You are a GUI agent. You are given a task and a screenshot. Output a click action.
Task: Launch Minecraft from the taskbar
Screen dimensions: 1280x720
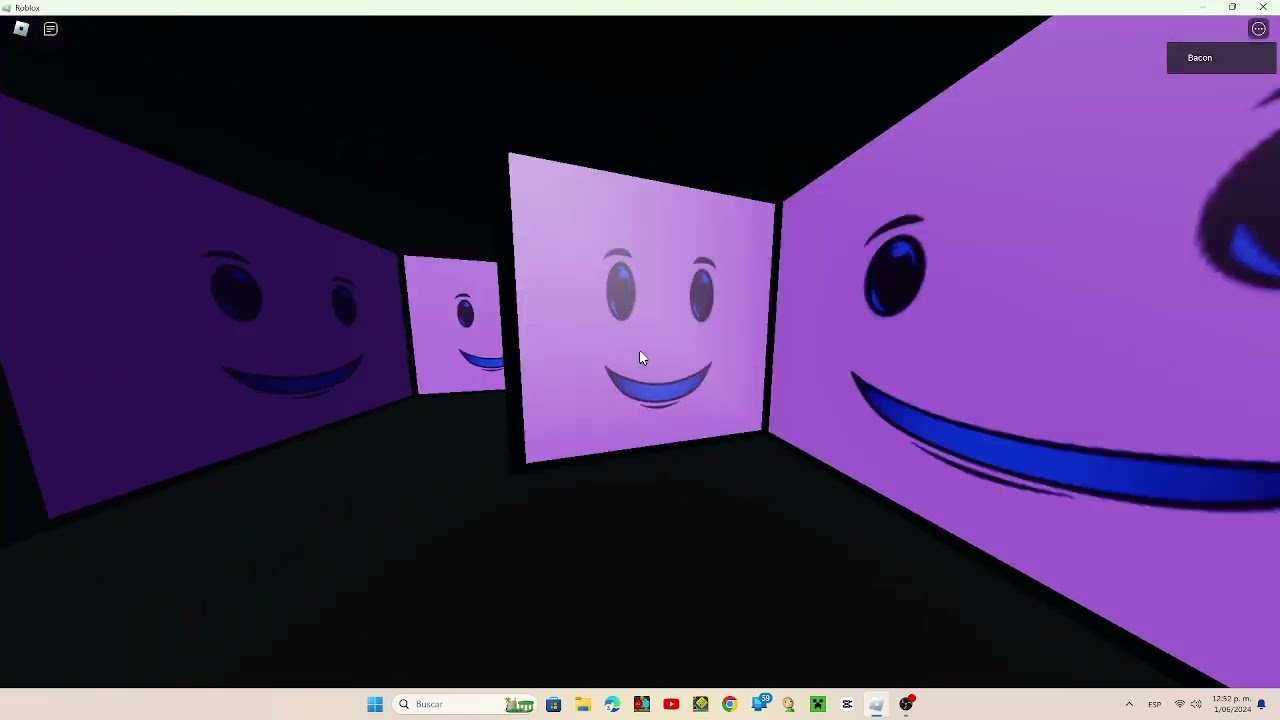[818, 704]
